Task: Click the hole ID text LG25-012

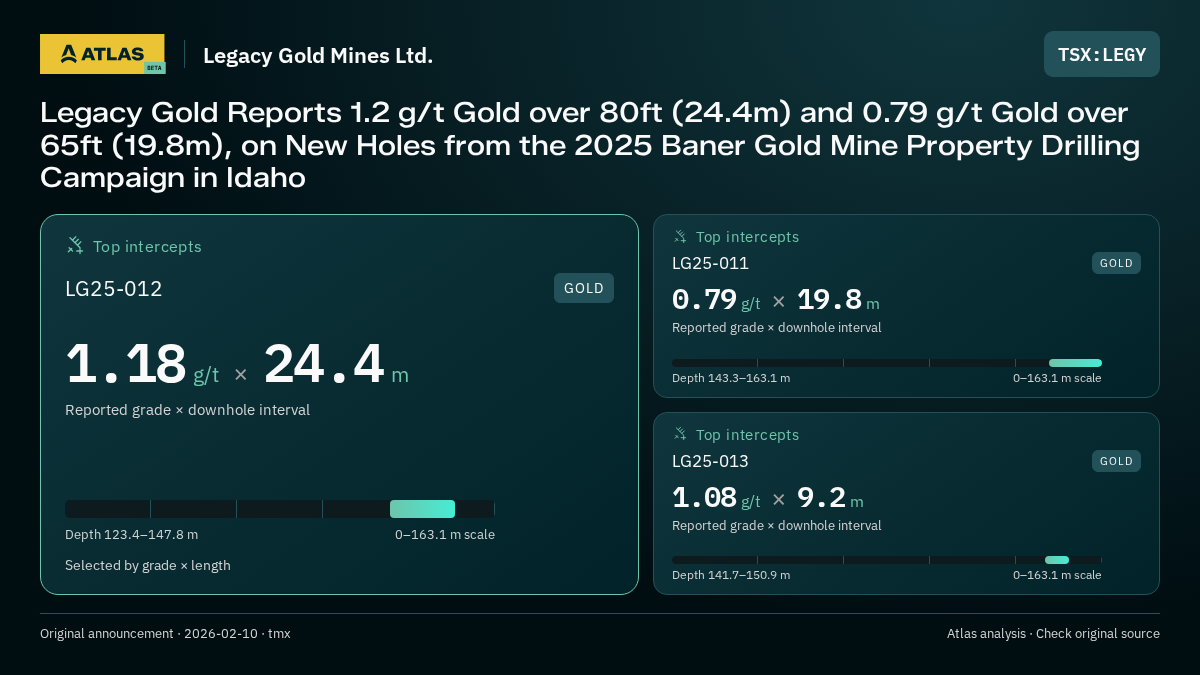Action: click(x=114, y=289)
